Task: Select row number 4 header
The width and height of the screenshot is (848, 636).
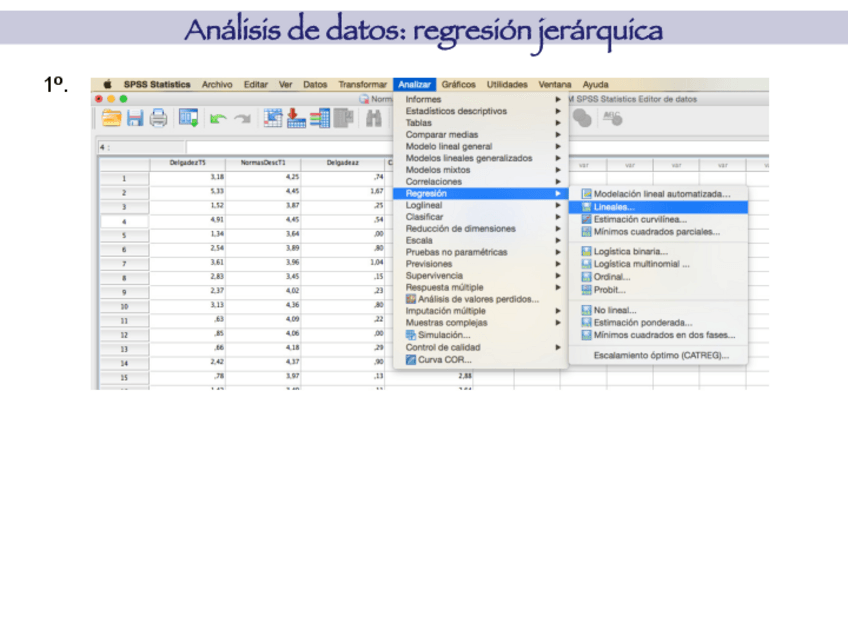Action: click(123, 221)
